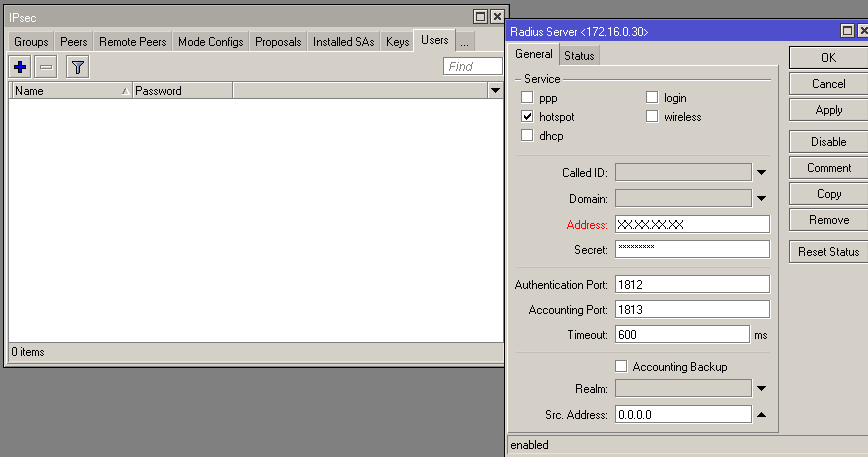The image size is (868, 457).
Task: Show more IPsec tabs via ellipsis
Action: [x=464, y=42]
